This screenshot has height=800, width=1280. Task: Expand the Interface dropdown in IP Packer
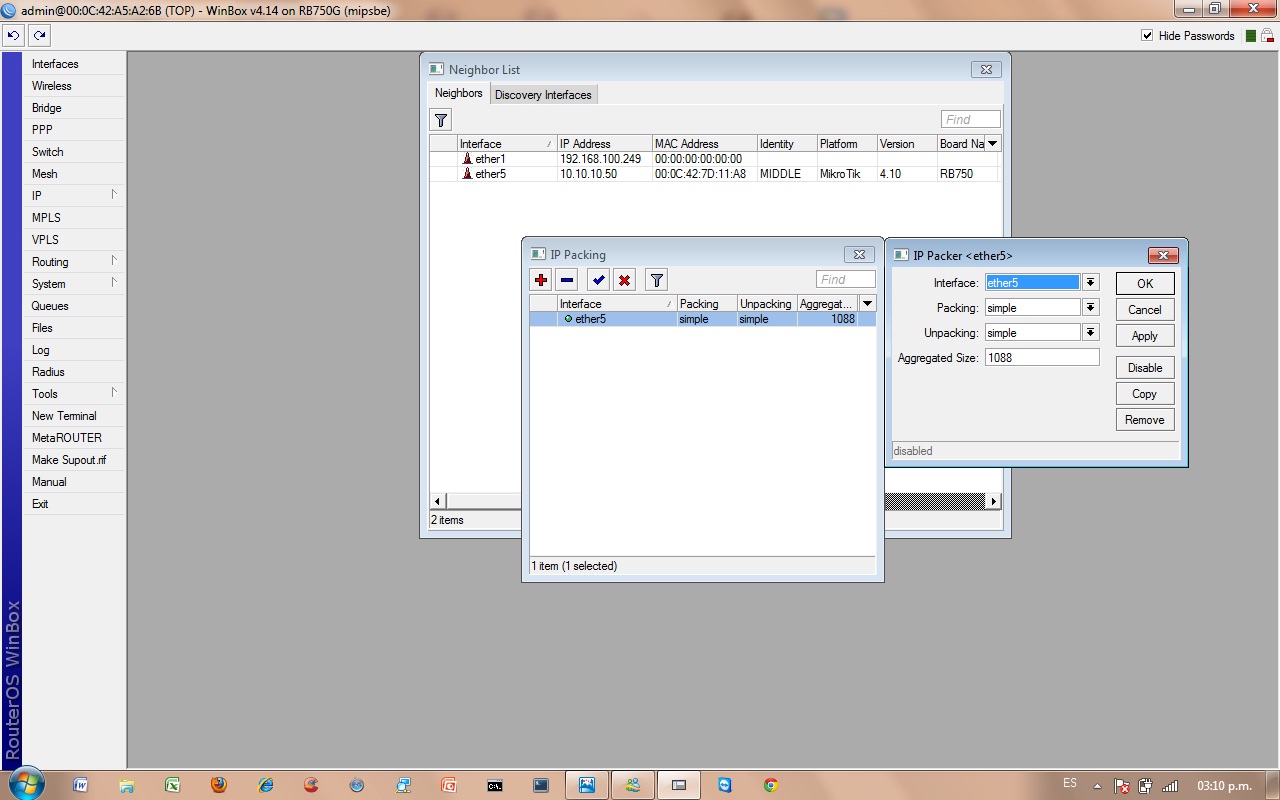(x=1091, y=283)
